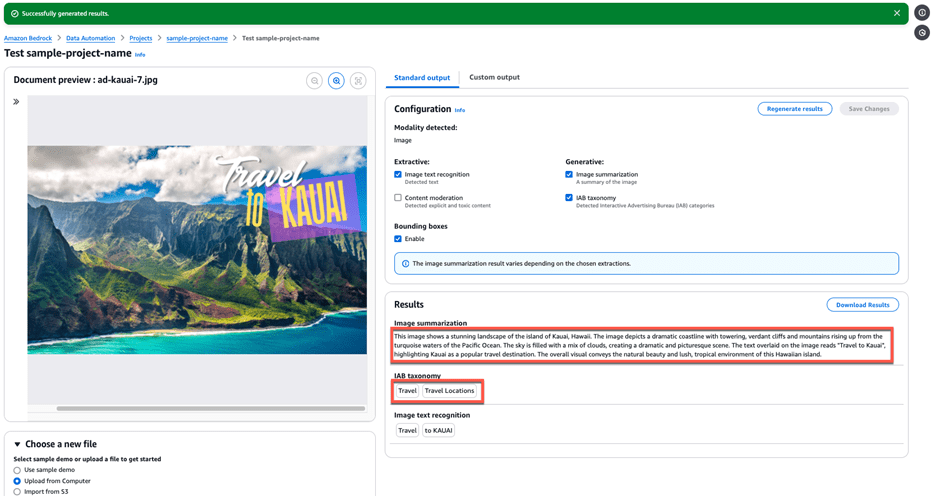This screenshot has width=935, height=496.
Task: Switch to the Custom output tab
Action: click(x=494, y=77)
